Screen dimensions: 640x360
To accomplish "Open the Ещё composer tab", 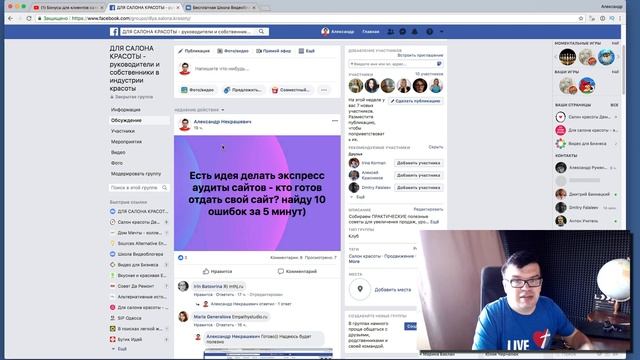I will (307, 51).
